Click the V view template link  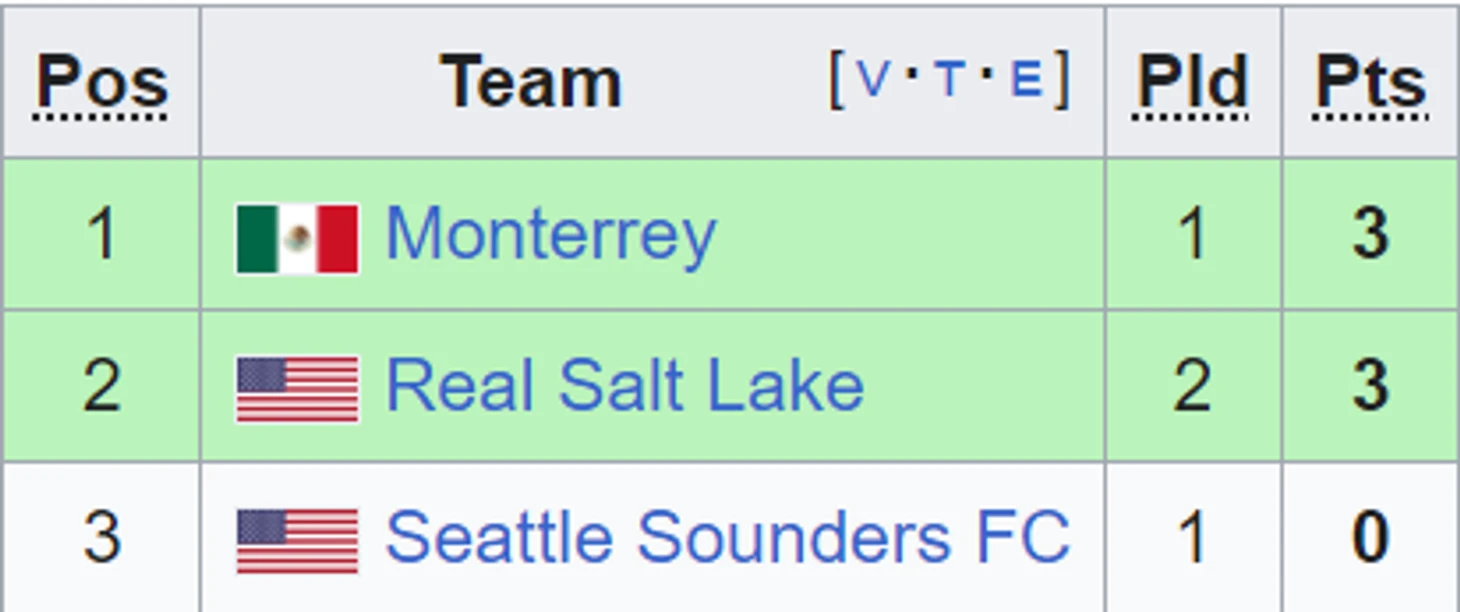click(x=872, y=78)
